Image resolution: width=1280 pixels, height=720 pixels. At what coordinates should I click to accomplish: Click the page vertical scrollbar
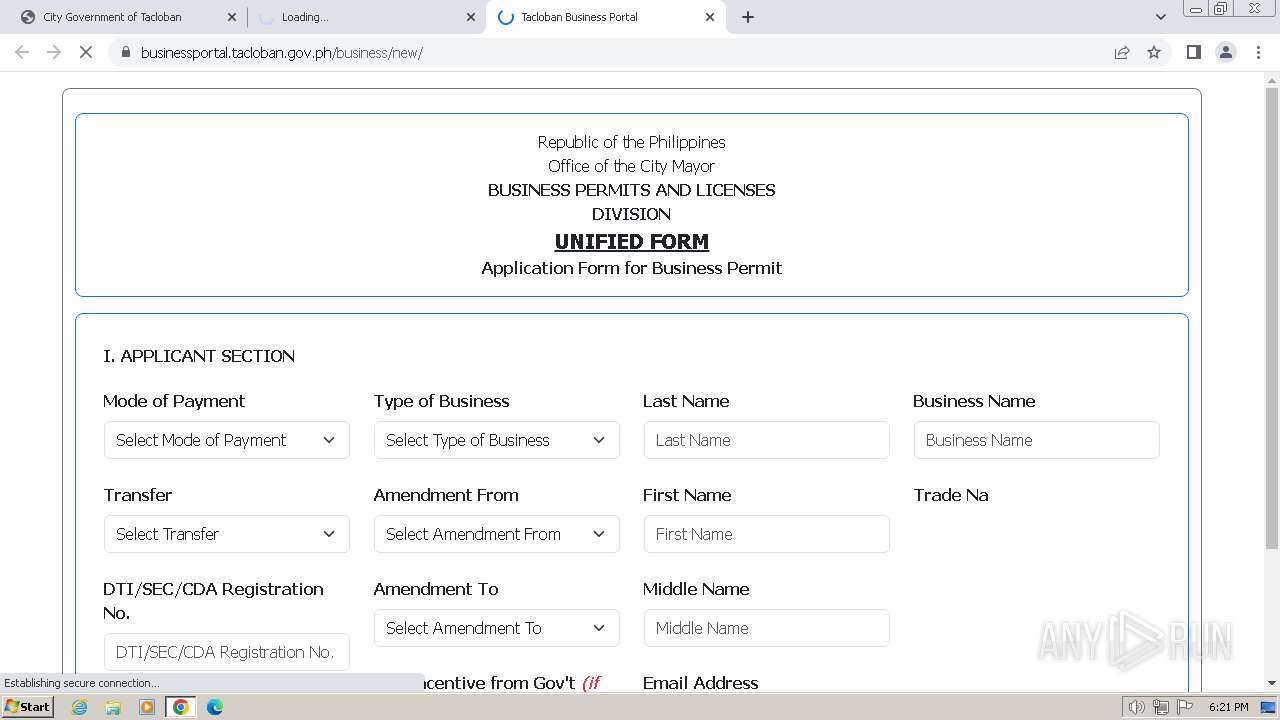[1272, 318]
